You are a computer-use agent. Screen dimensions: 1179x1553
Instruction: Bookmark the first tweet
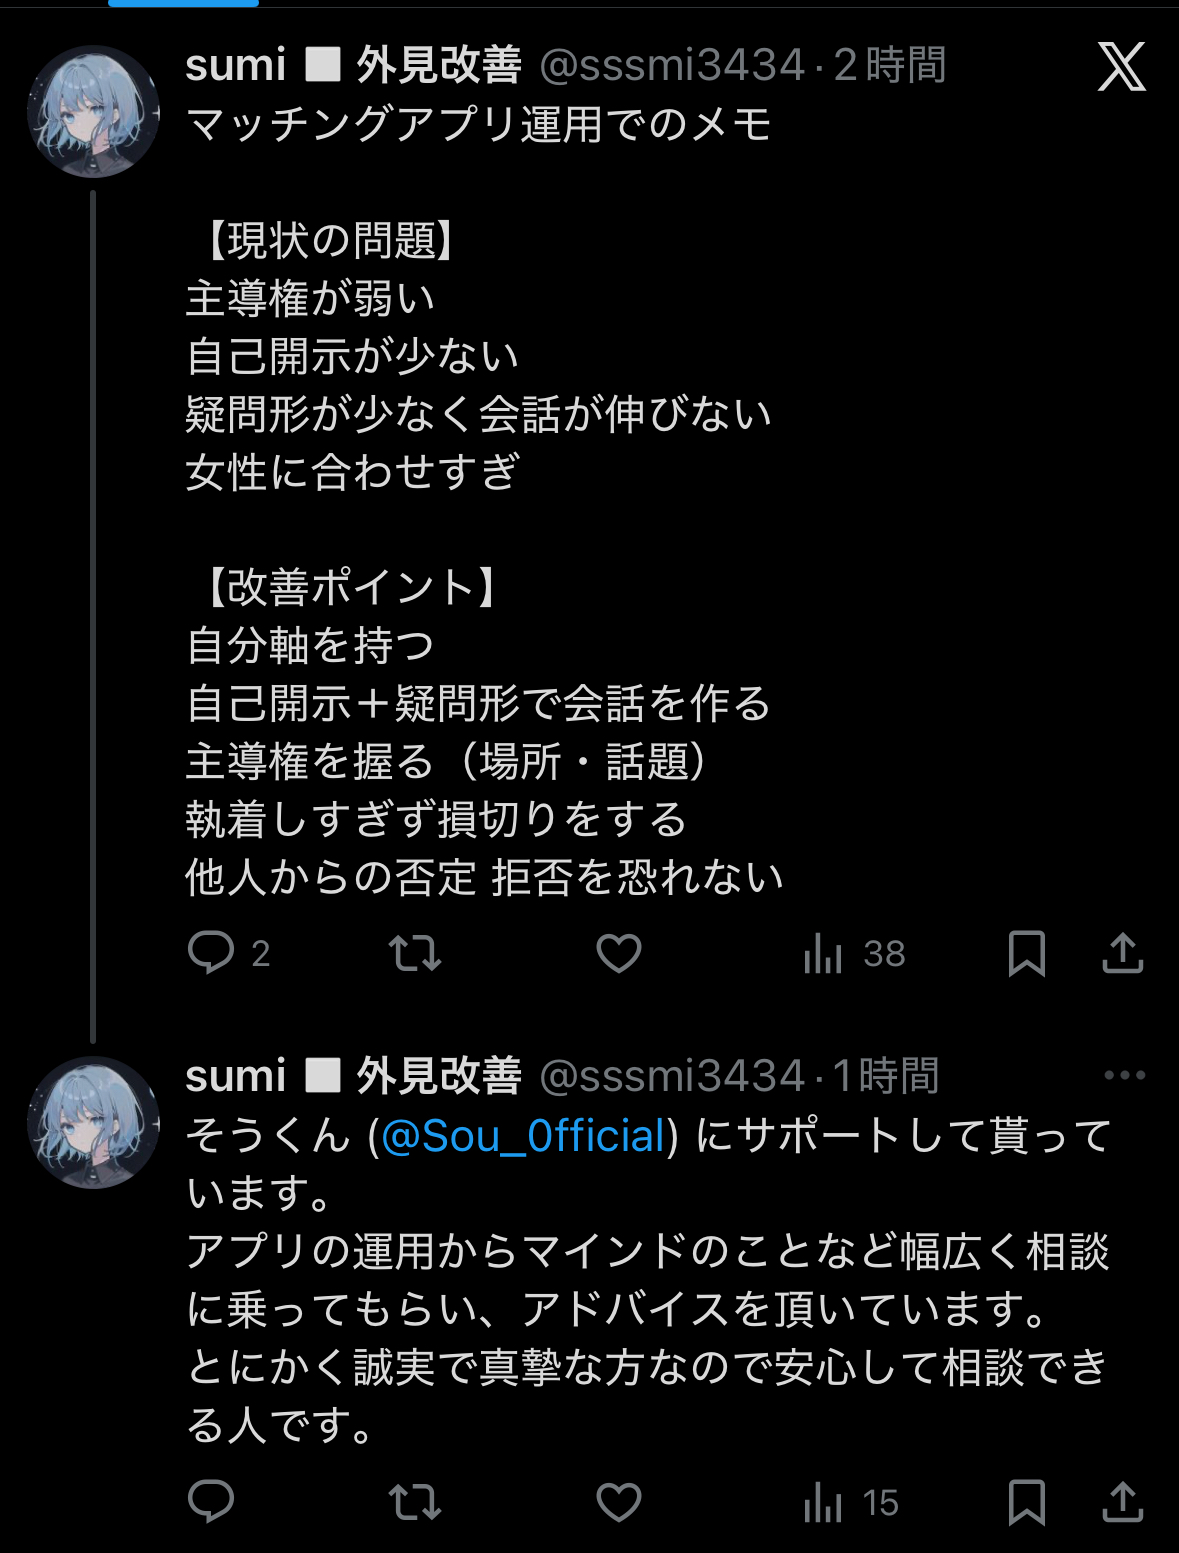[1026, 953]
